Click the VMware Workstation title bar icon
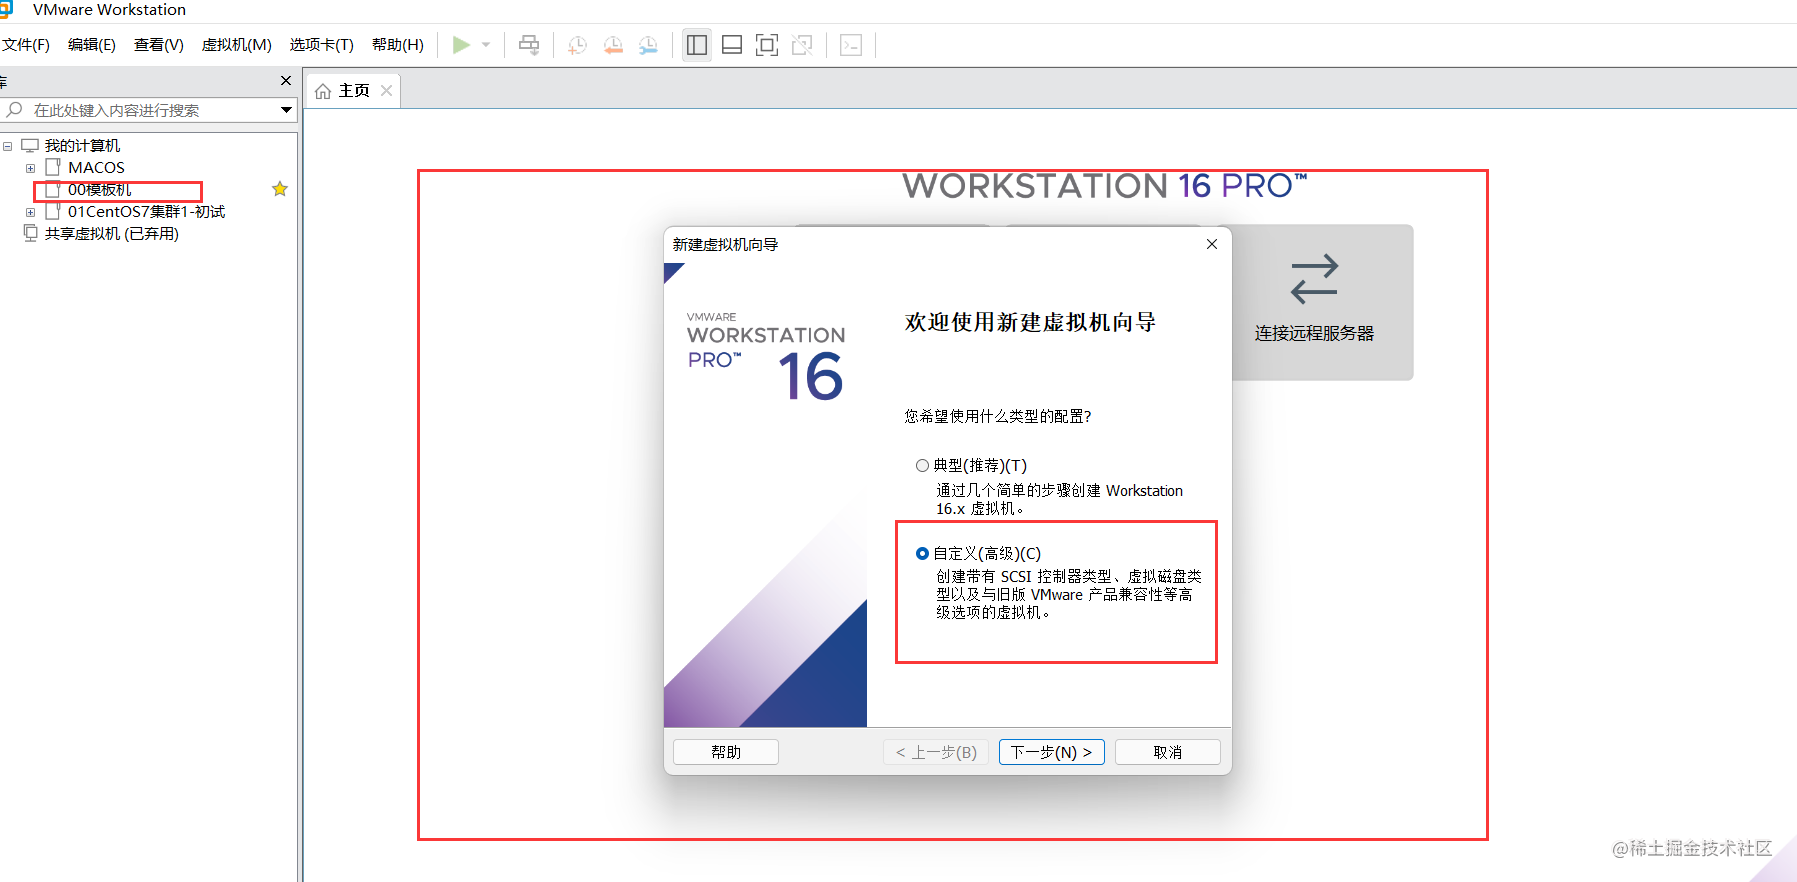1797x882 pixels. [x=6, y=9]
